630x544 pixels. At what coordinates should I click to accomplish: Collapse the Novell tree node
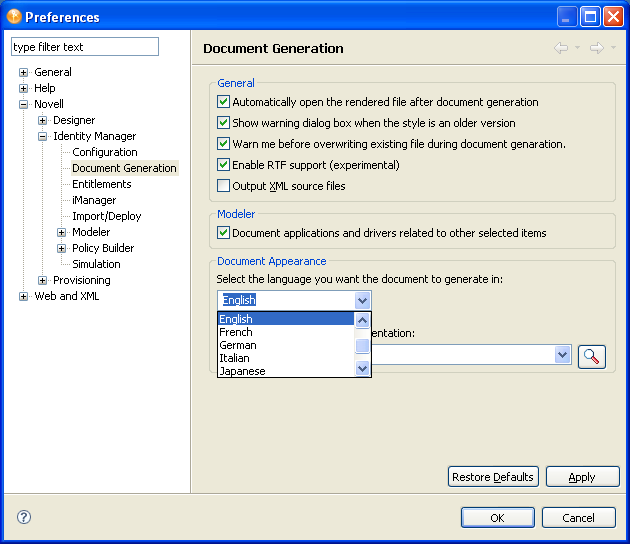point(24,104)
